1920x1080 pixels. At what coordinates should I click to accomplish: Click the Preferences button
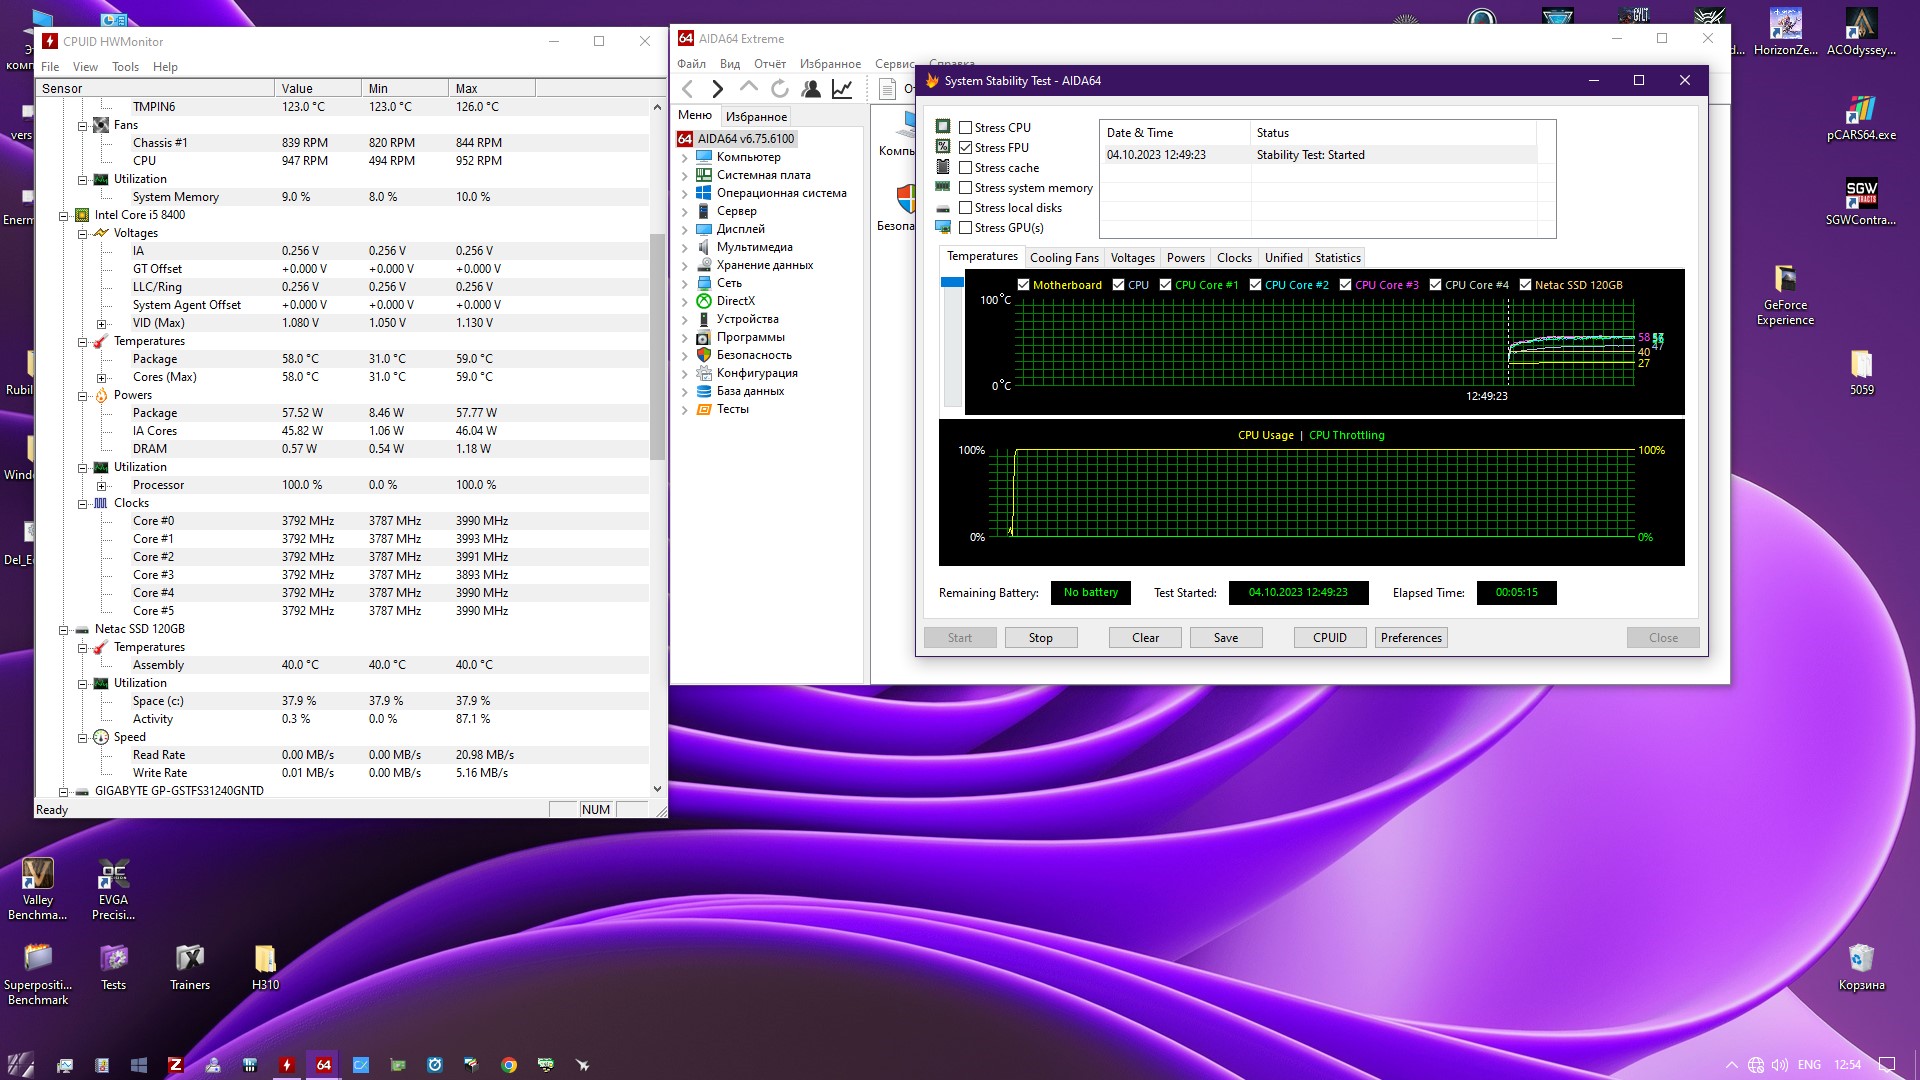(1410, 638)
